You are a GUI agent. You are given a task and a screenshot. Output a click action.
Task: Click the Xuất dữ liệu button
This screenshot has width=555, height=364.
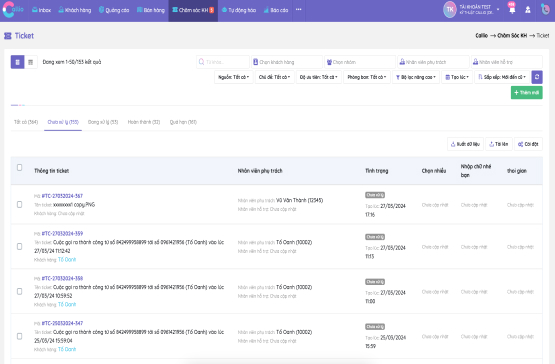tap(465, 144)
